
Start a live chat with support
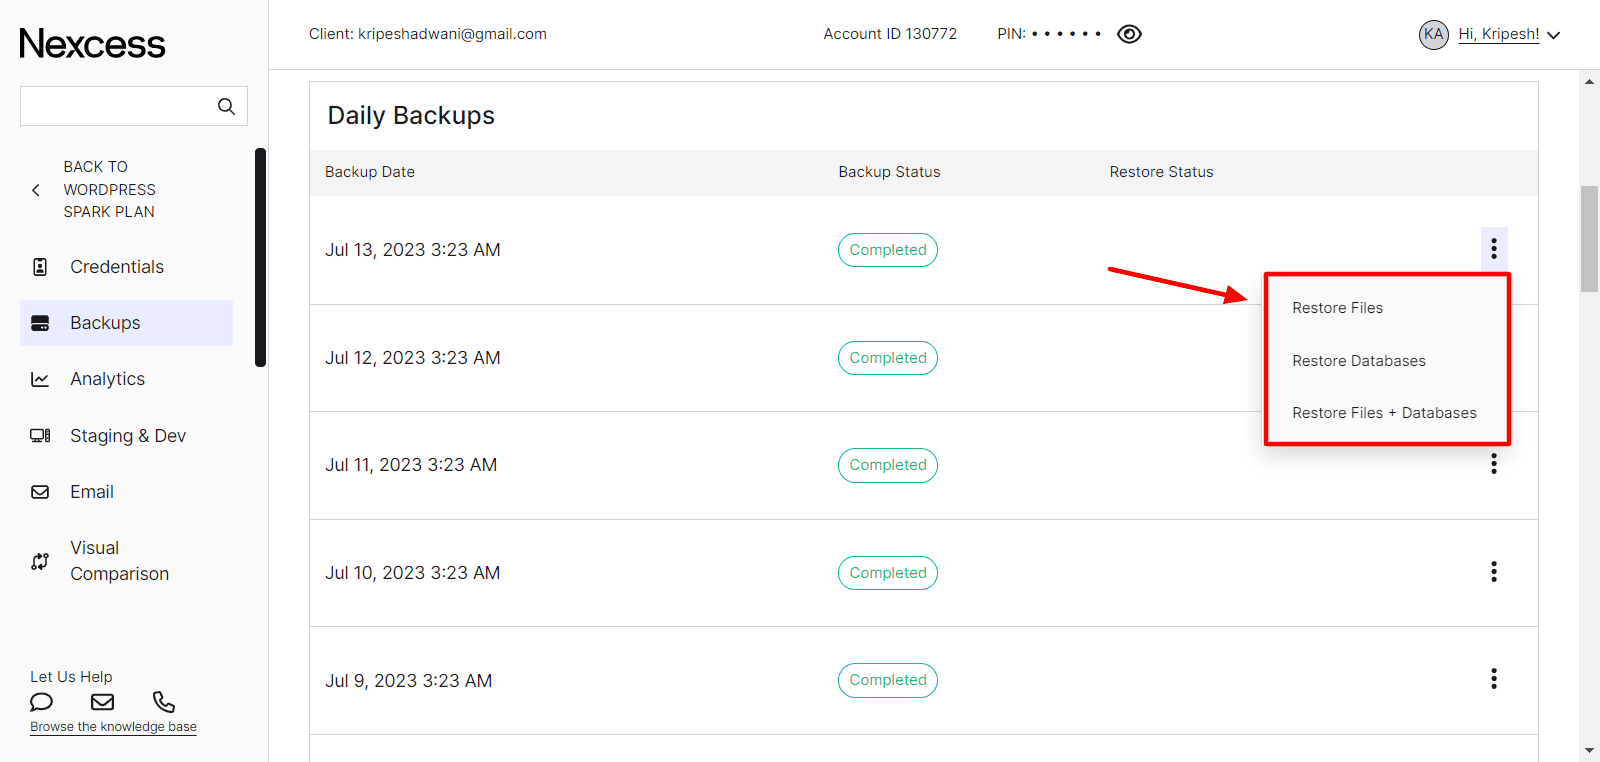[x=41, y=702]
